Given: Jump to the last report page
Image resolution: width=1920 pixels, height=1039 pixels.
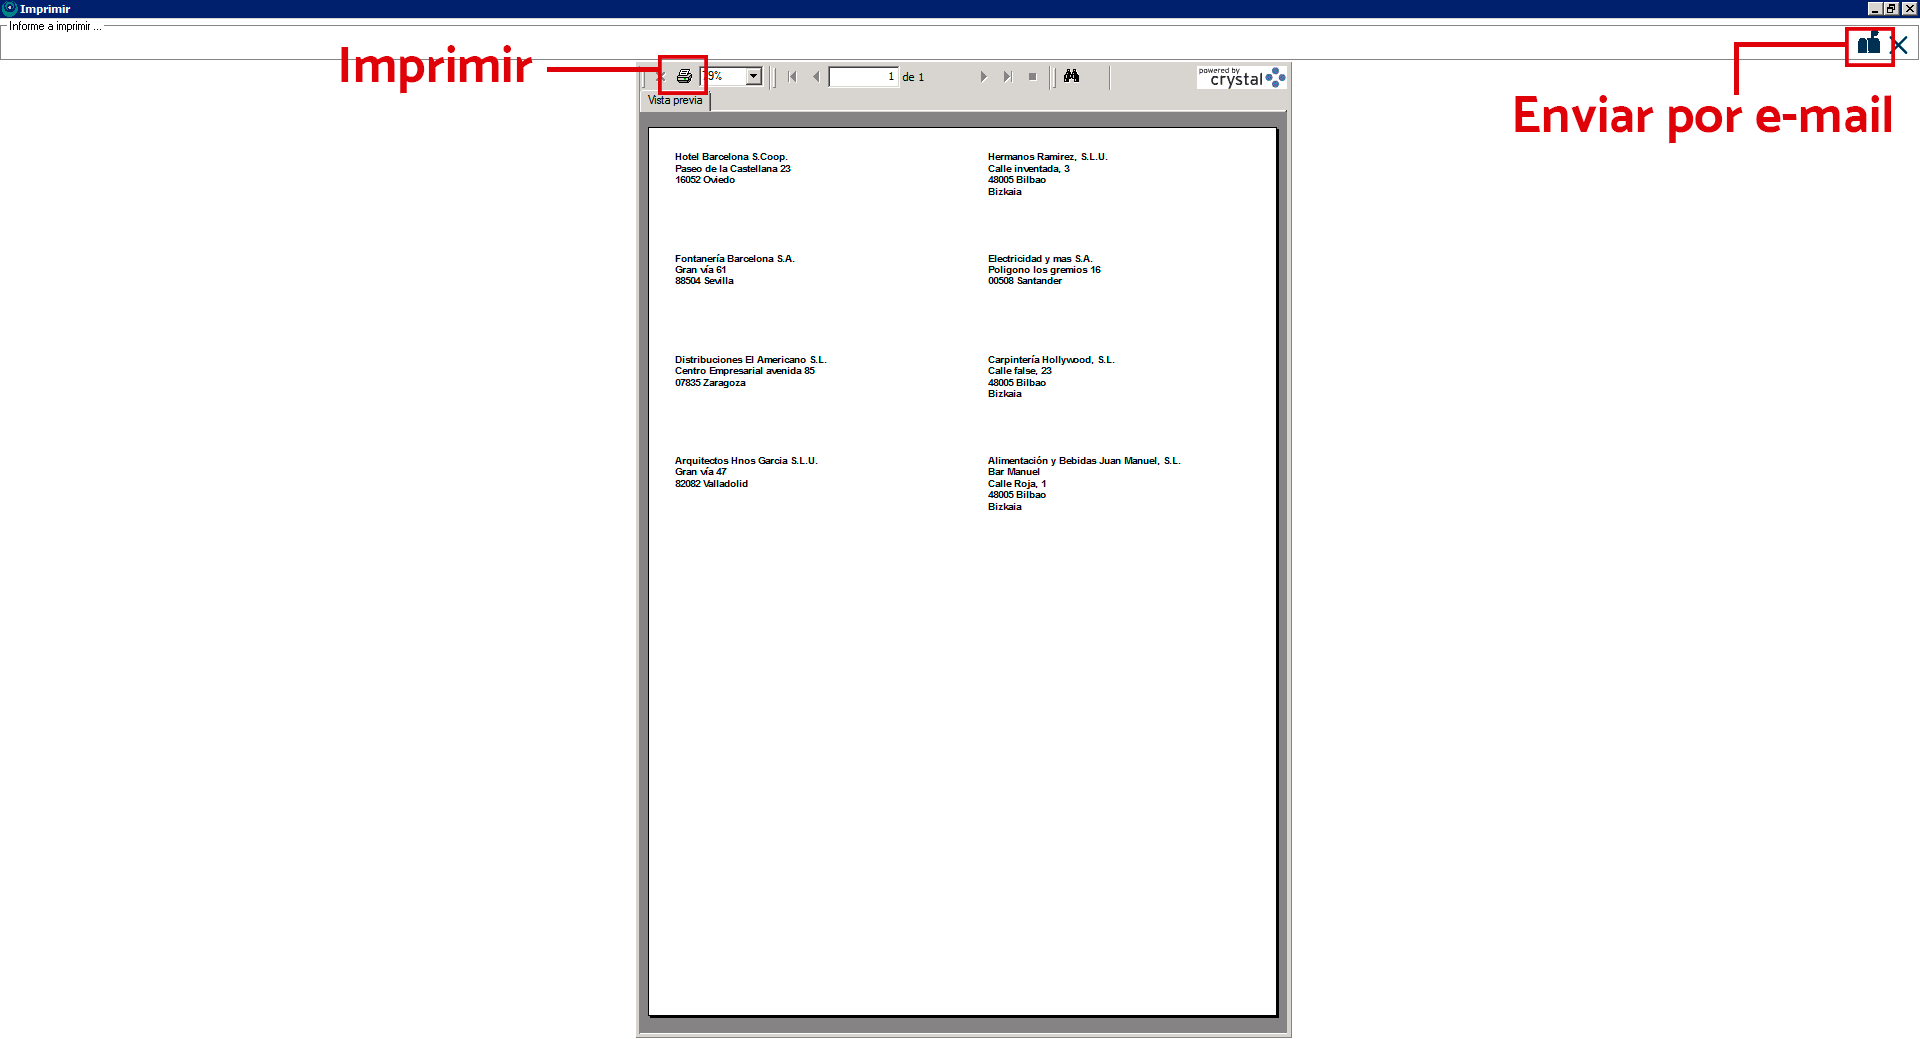Looking at the screenshot, I should pos(1007,77).
